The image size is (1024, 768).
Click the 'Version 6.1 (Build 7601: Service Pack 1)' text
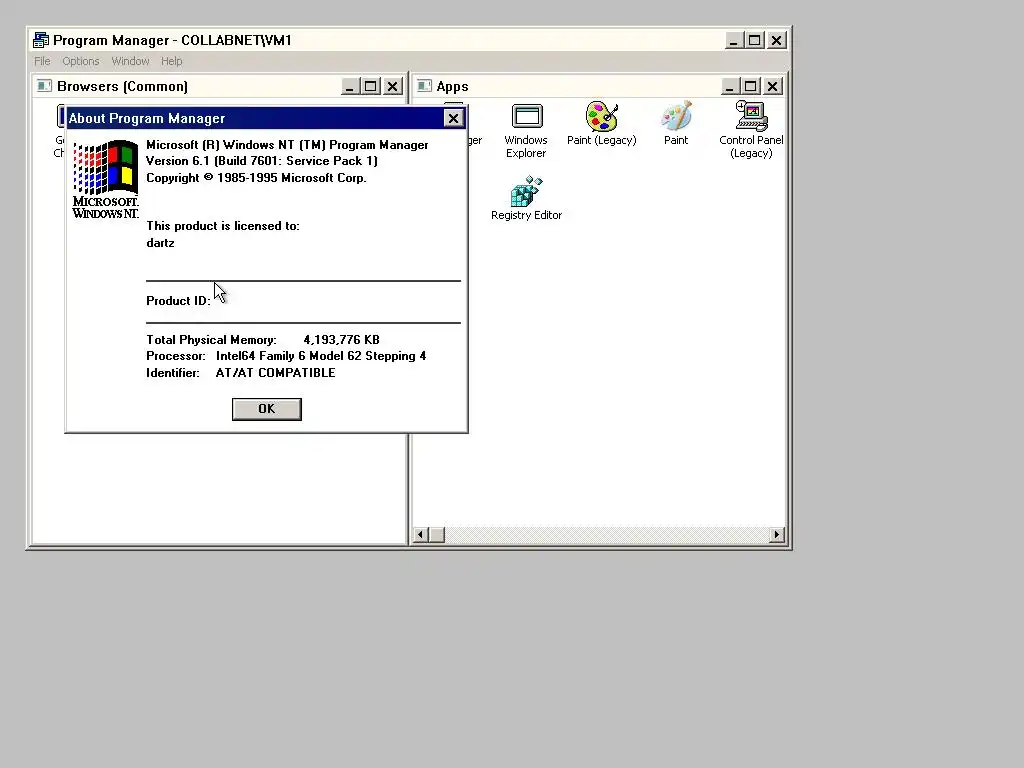261,161
